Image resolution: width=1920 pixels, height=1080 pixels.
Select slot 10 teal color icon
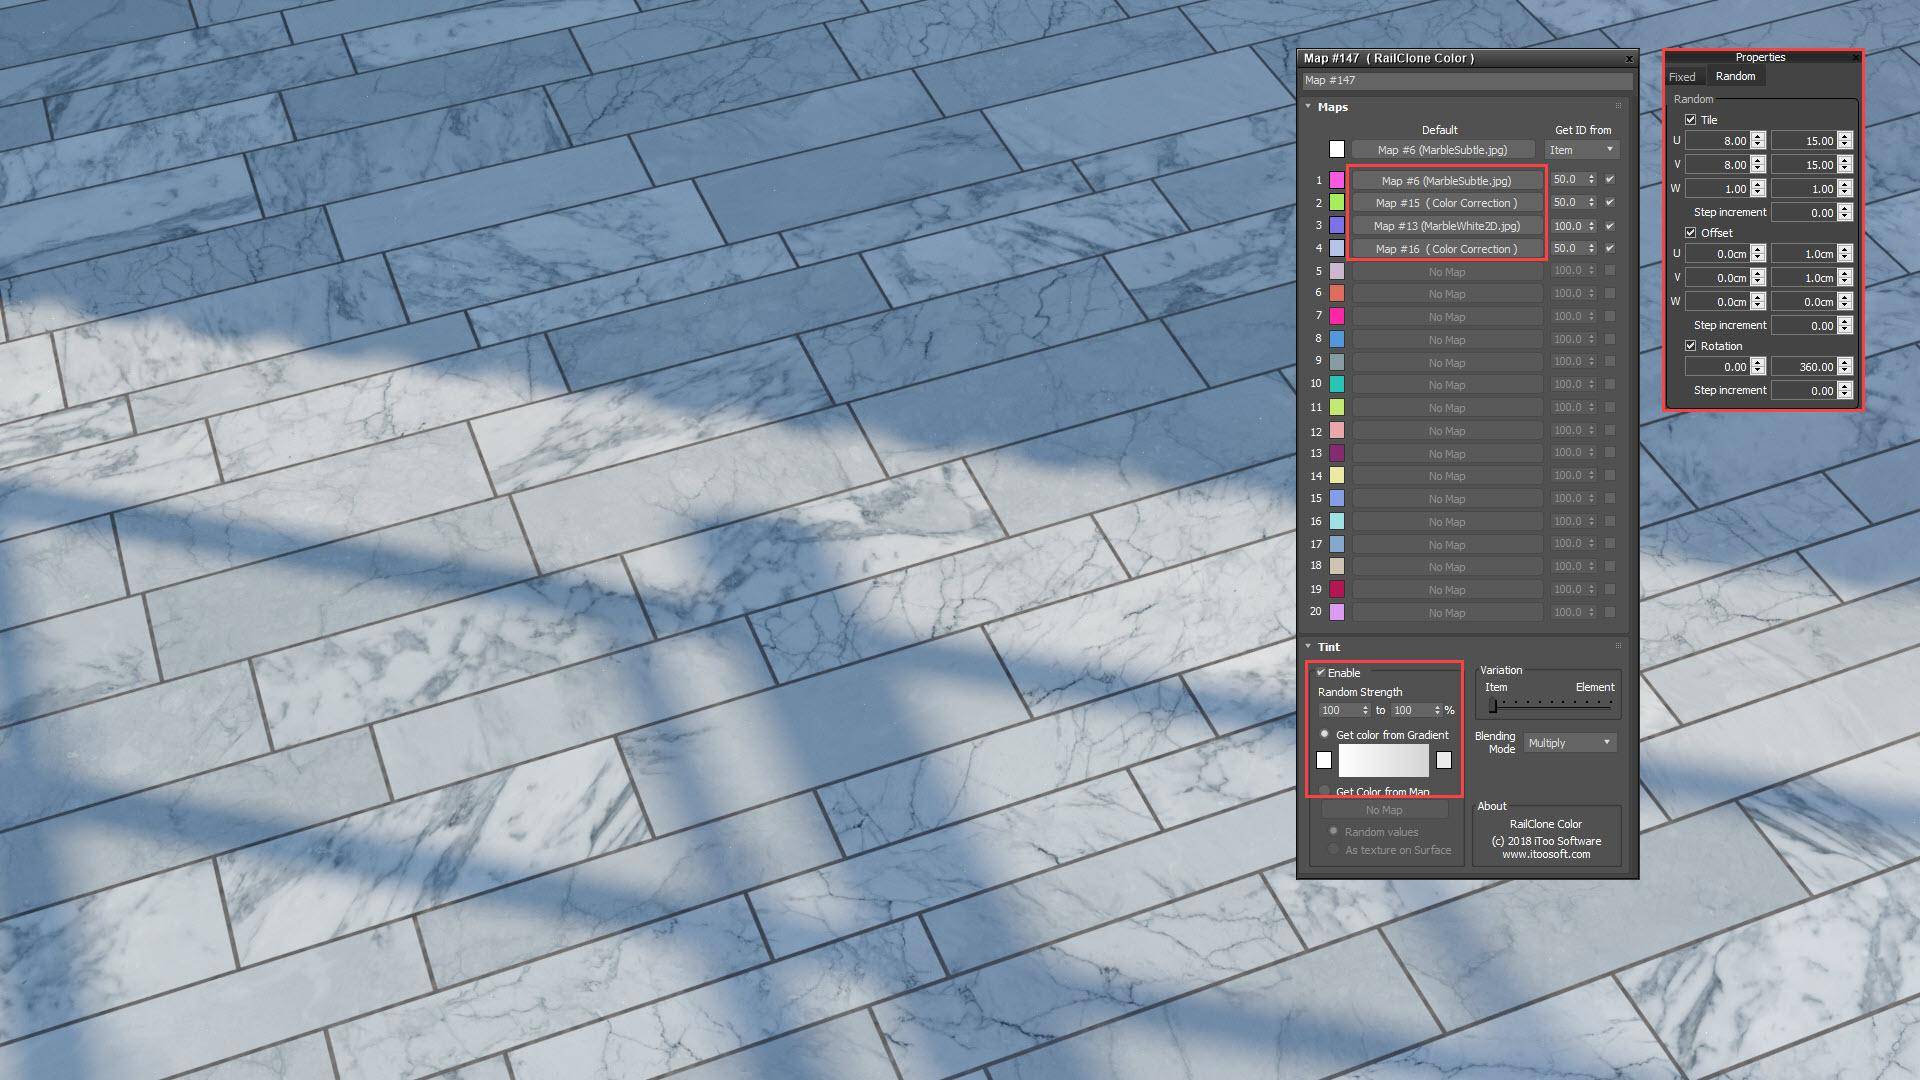1337,383
